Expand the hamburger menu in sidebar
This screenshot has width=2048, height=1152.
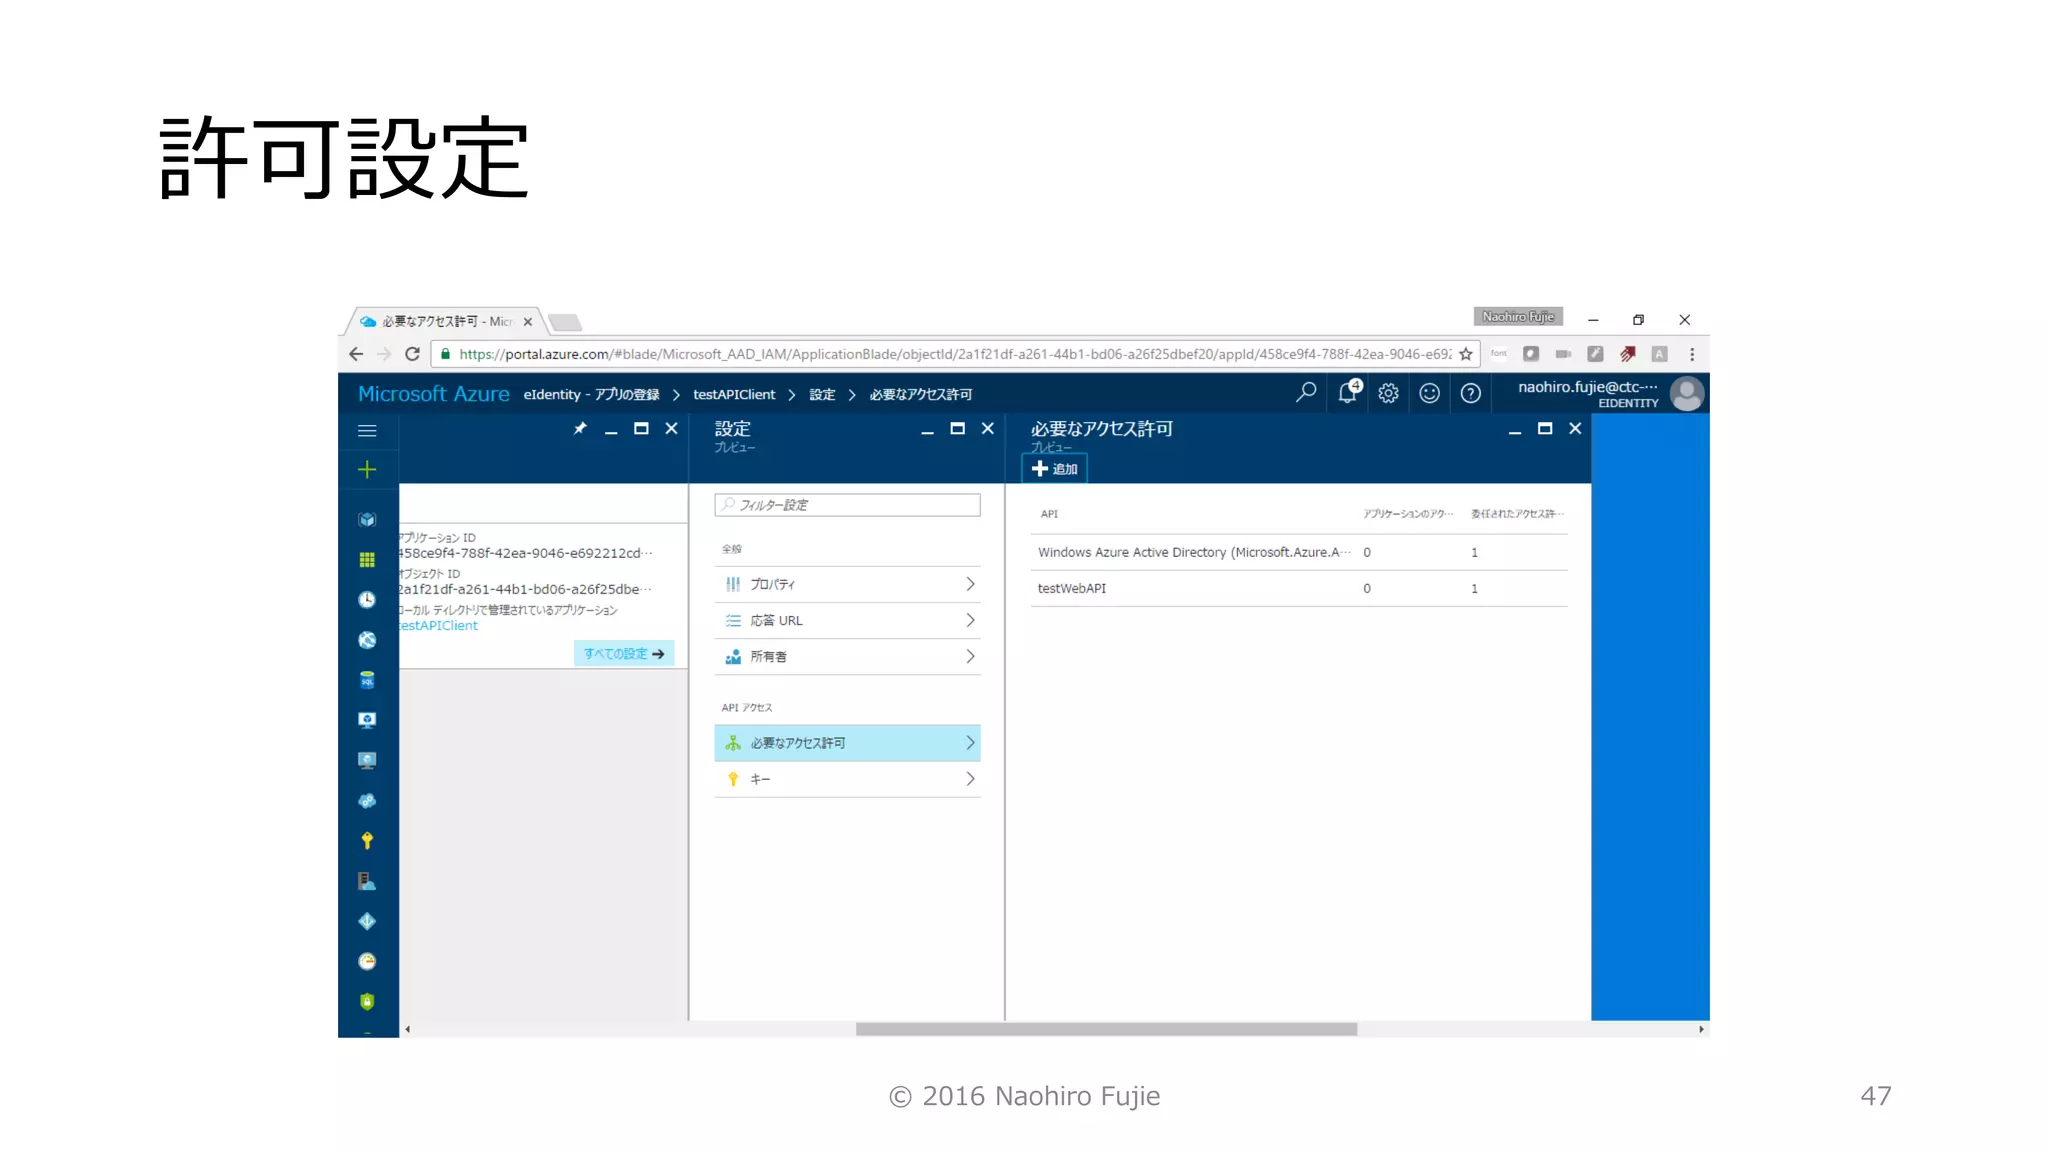[367, 430]
